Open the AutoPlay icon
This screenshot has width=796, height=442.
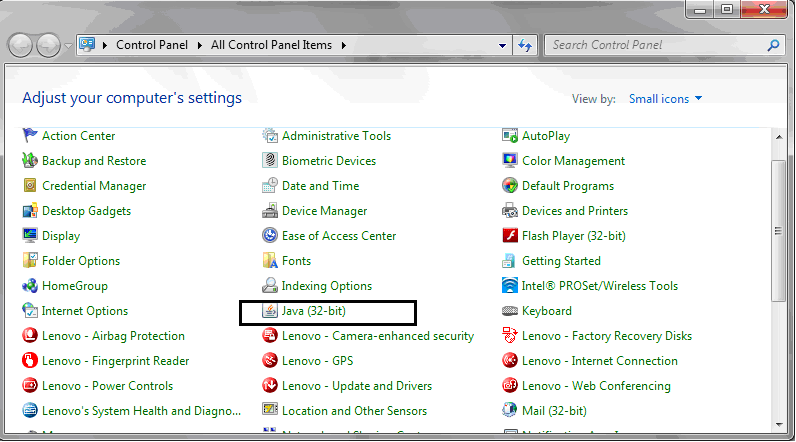pos(510,135)
